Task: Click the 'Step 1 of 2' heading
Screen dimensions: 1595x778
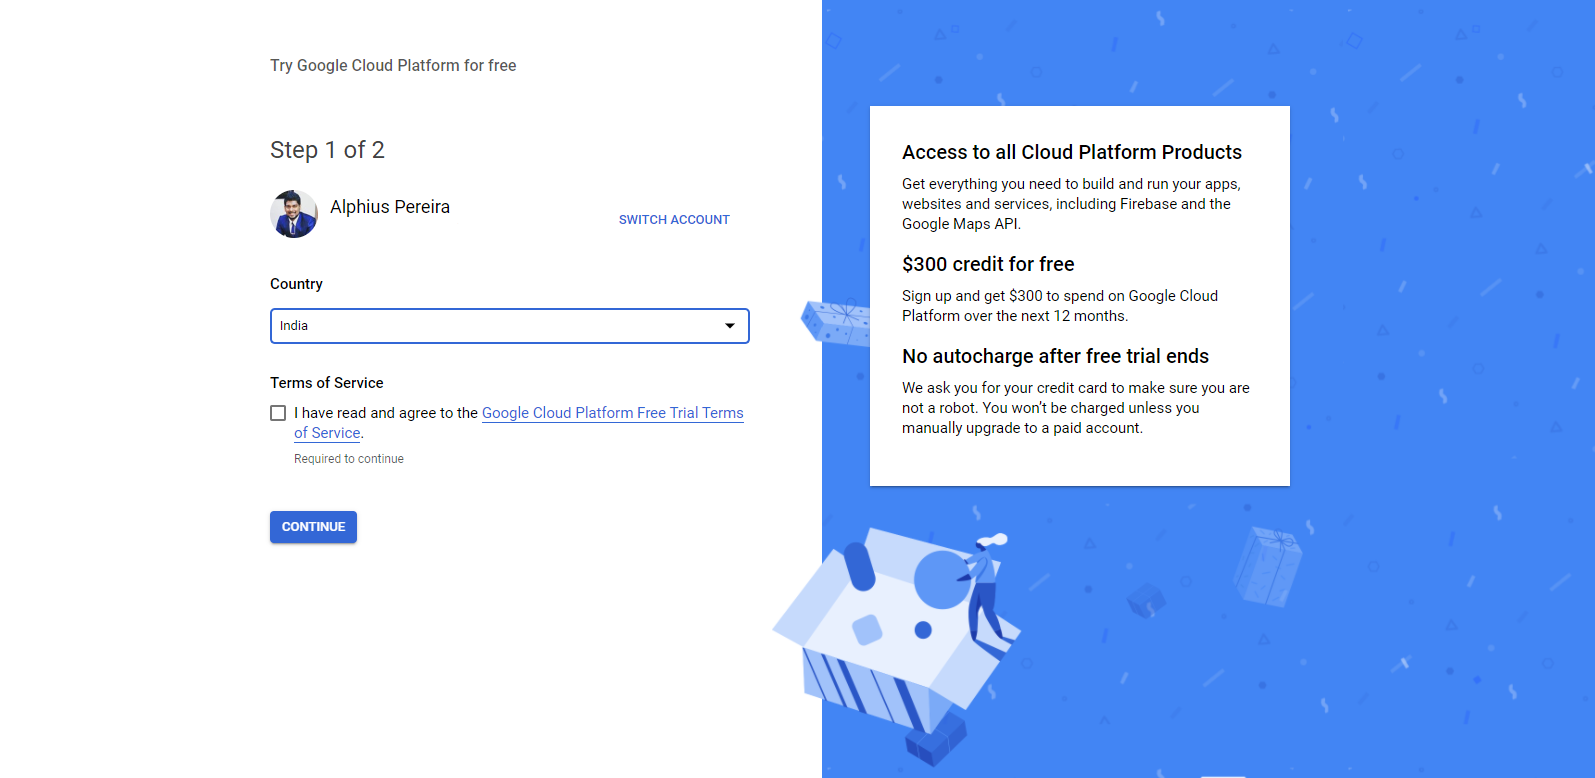Action: 327,150
